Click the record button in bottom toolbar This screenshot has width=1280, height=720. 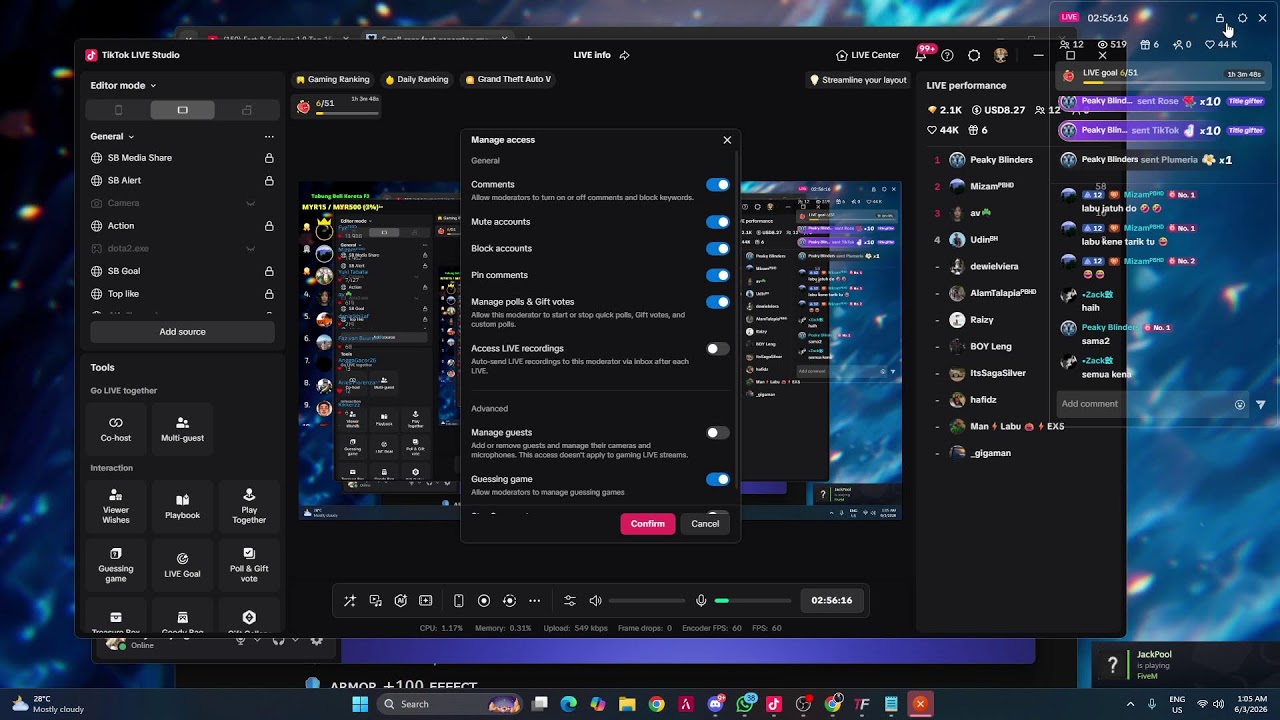coord(484,601)
